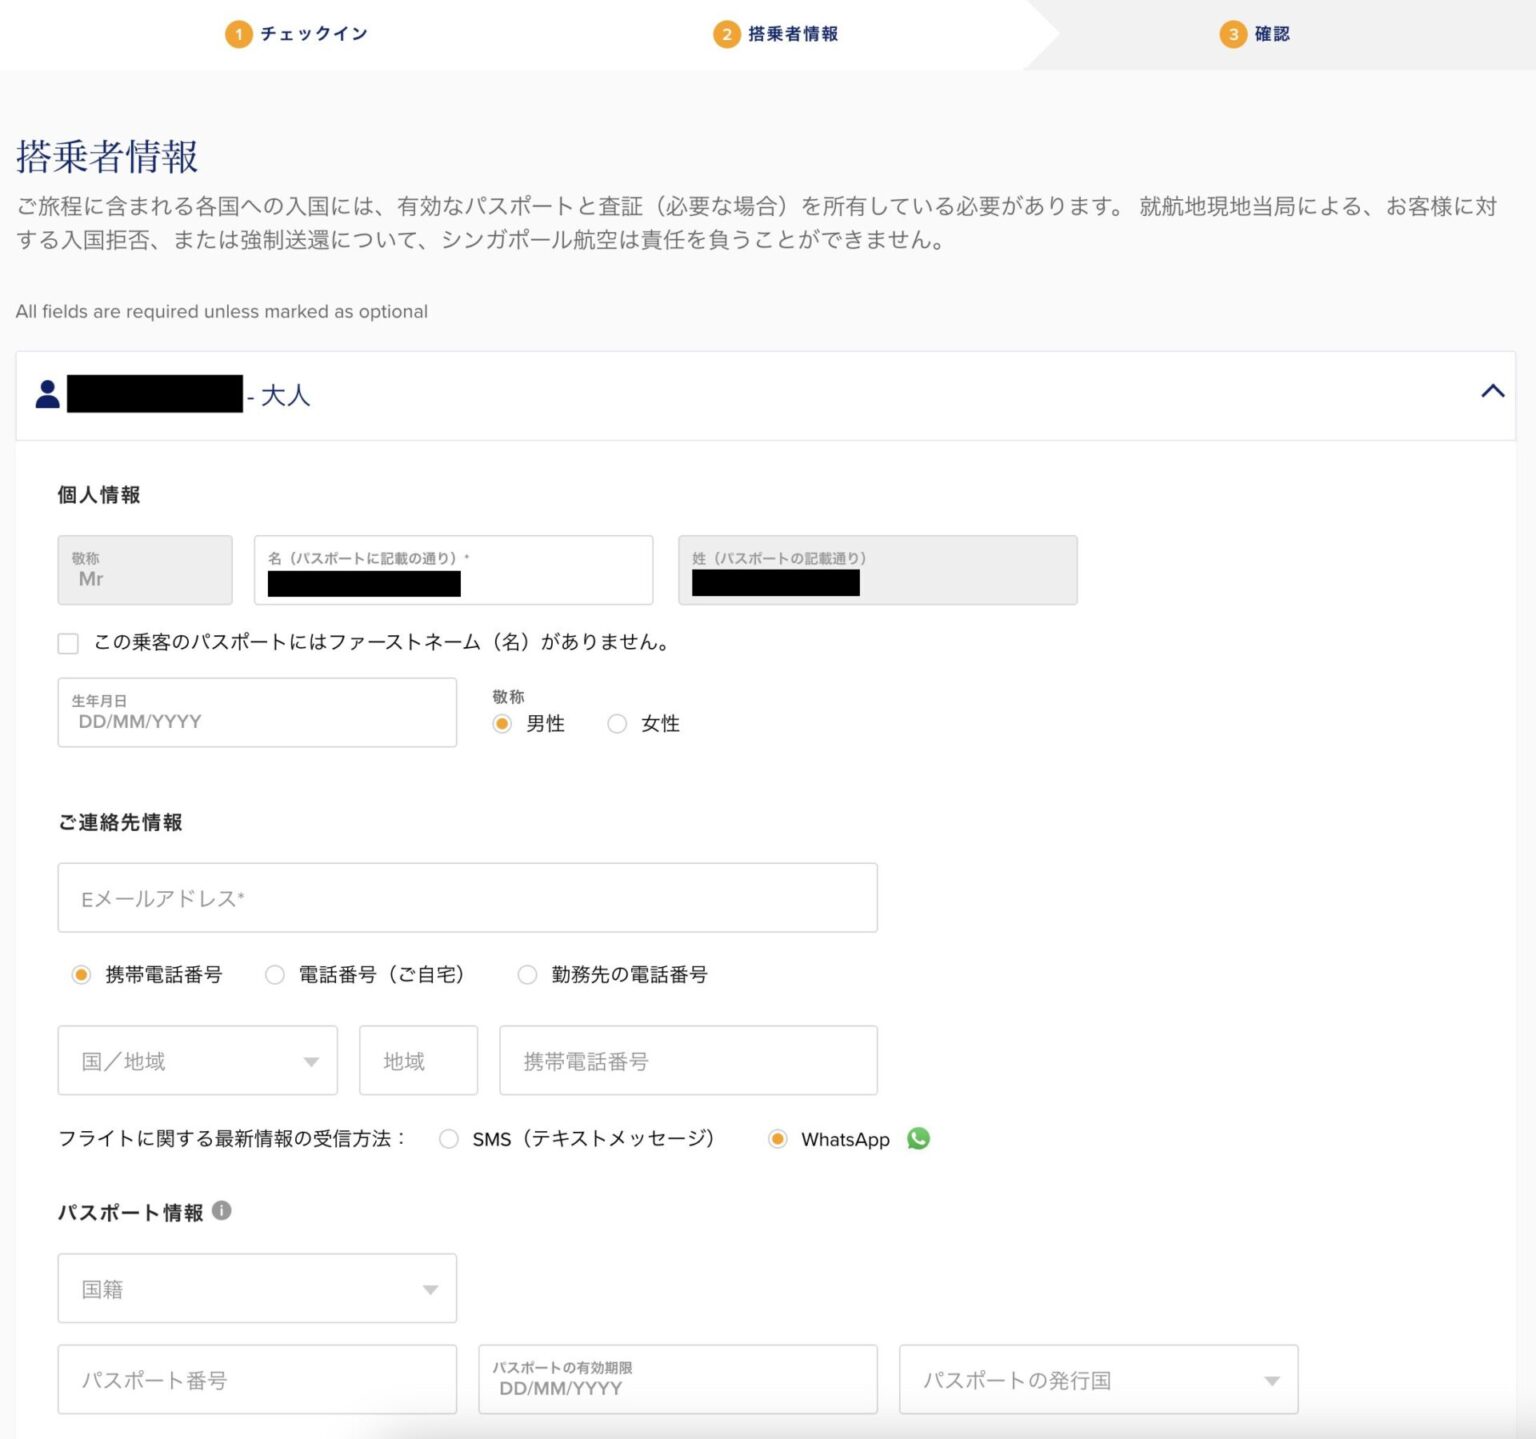Select the 女性 gender radio button
Viewport: 1536px width, 1439px height.
coord(617,724)
